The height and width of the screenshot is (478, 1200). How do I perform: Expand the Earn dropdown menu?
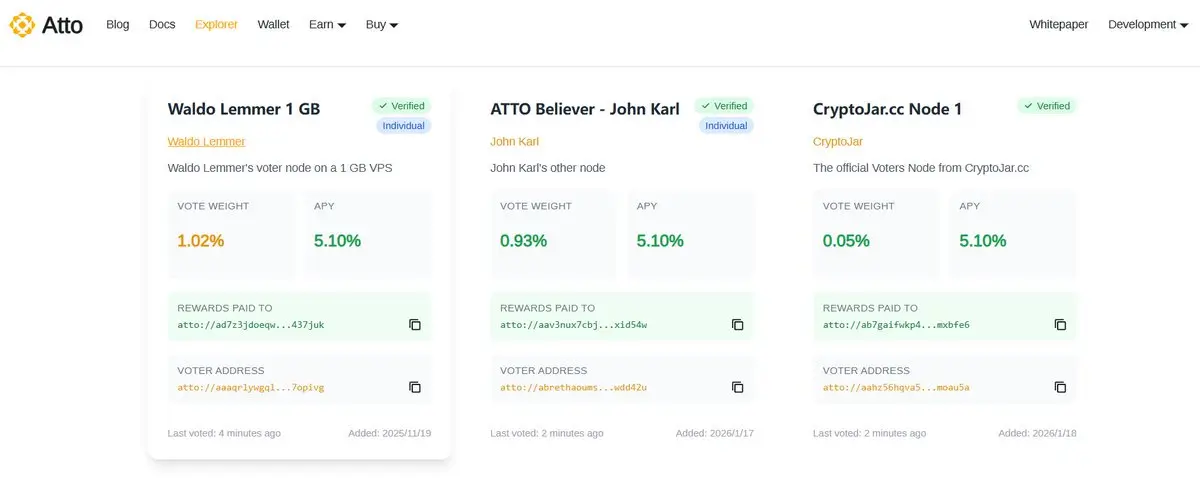327,24
